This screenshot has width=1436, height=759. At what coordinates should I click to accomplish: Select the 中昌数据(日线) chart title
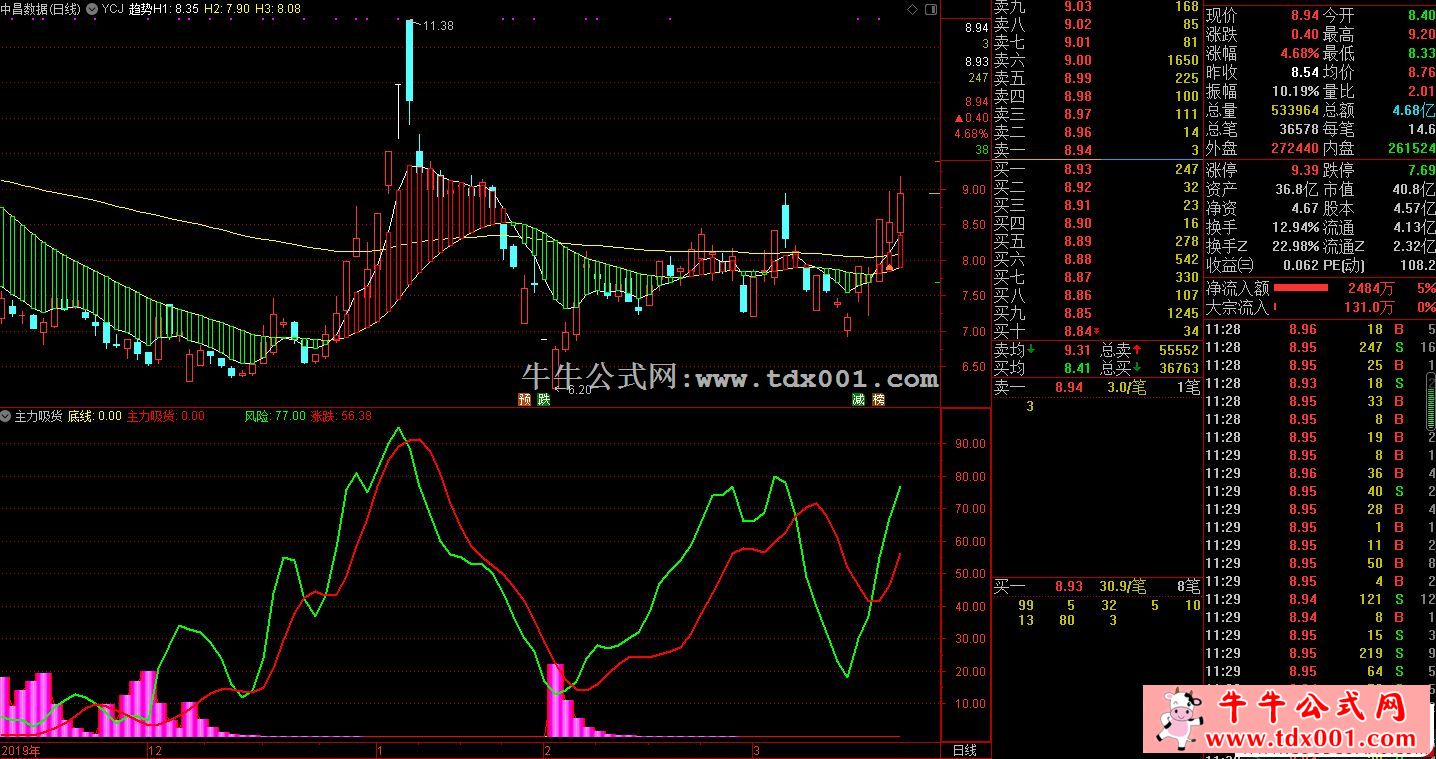(42, 8)
